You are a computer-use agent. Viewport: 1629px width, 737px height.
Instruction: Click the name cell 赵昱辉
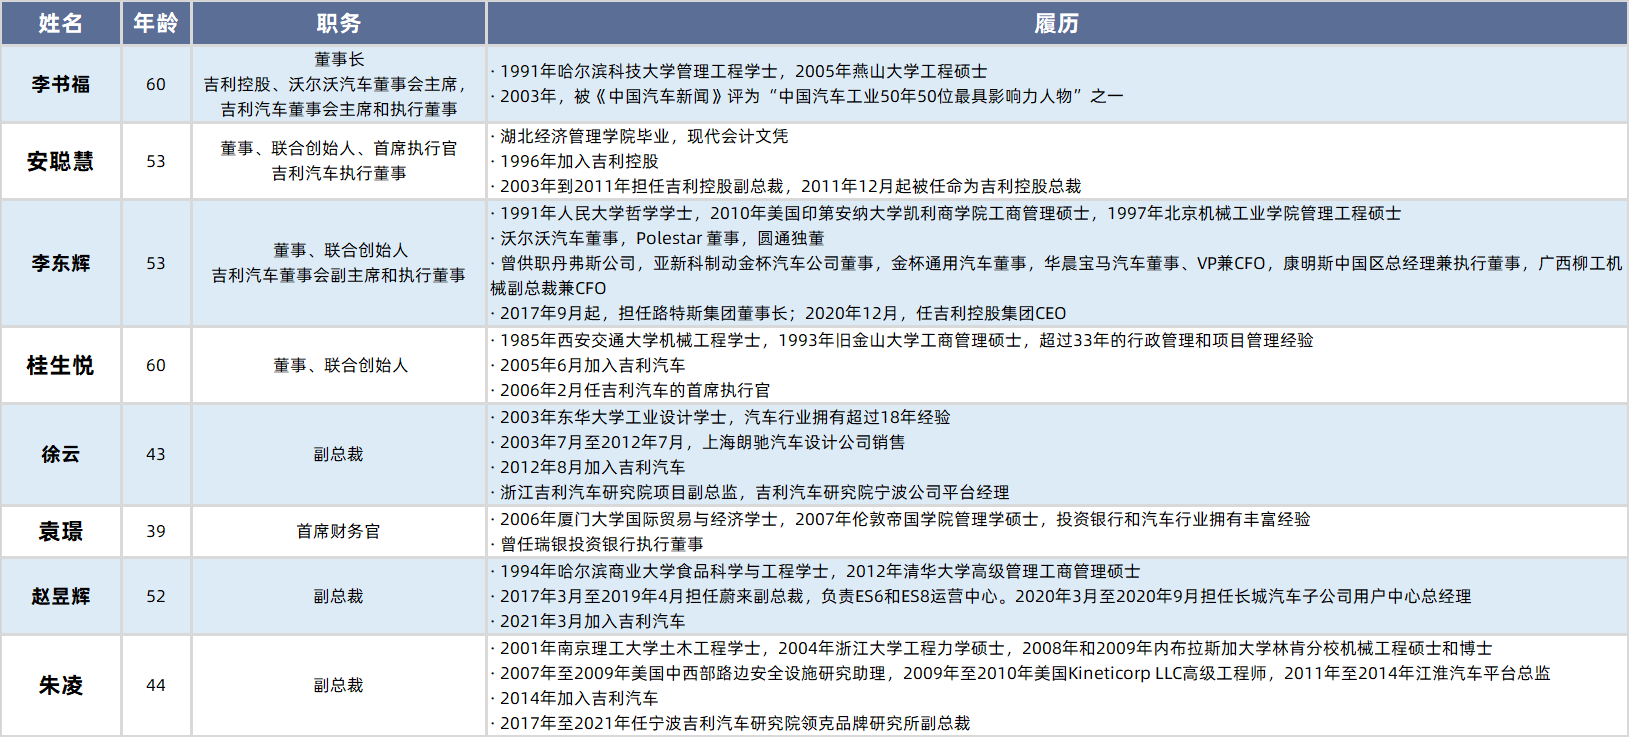pyautogui.click(x=61, y=596)
